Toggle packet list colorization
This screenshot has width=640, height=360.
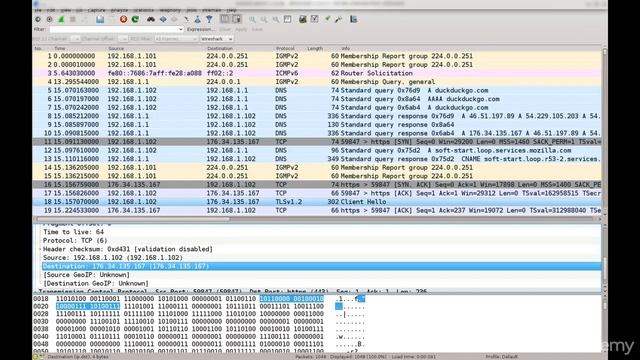(x=225, y=19)
